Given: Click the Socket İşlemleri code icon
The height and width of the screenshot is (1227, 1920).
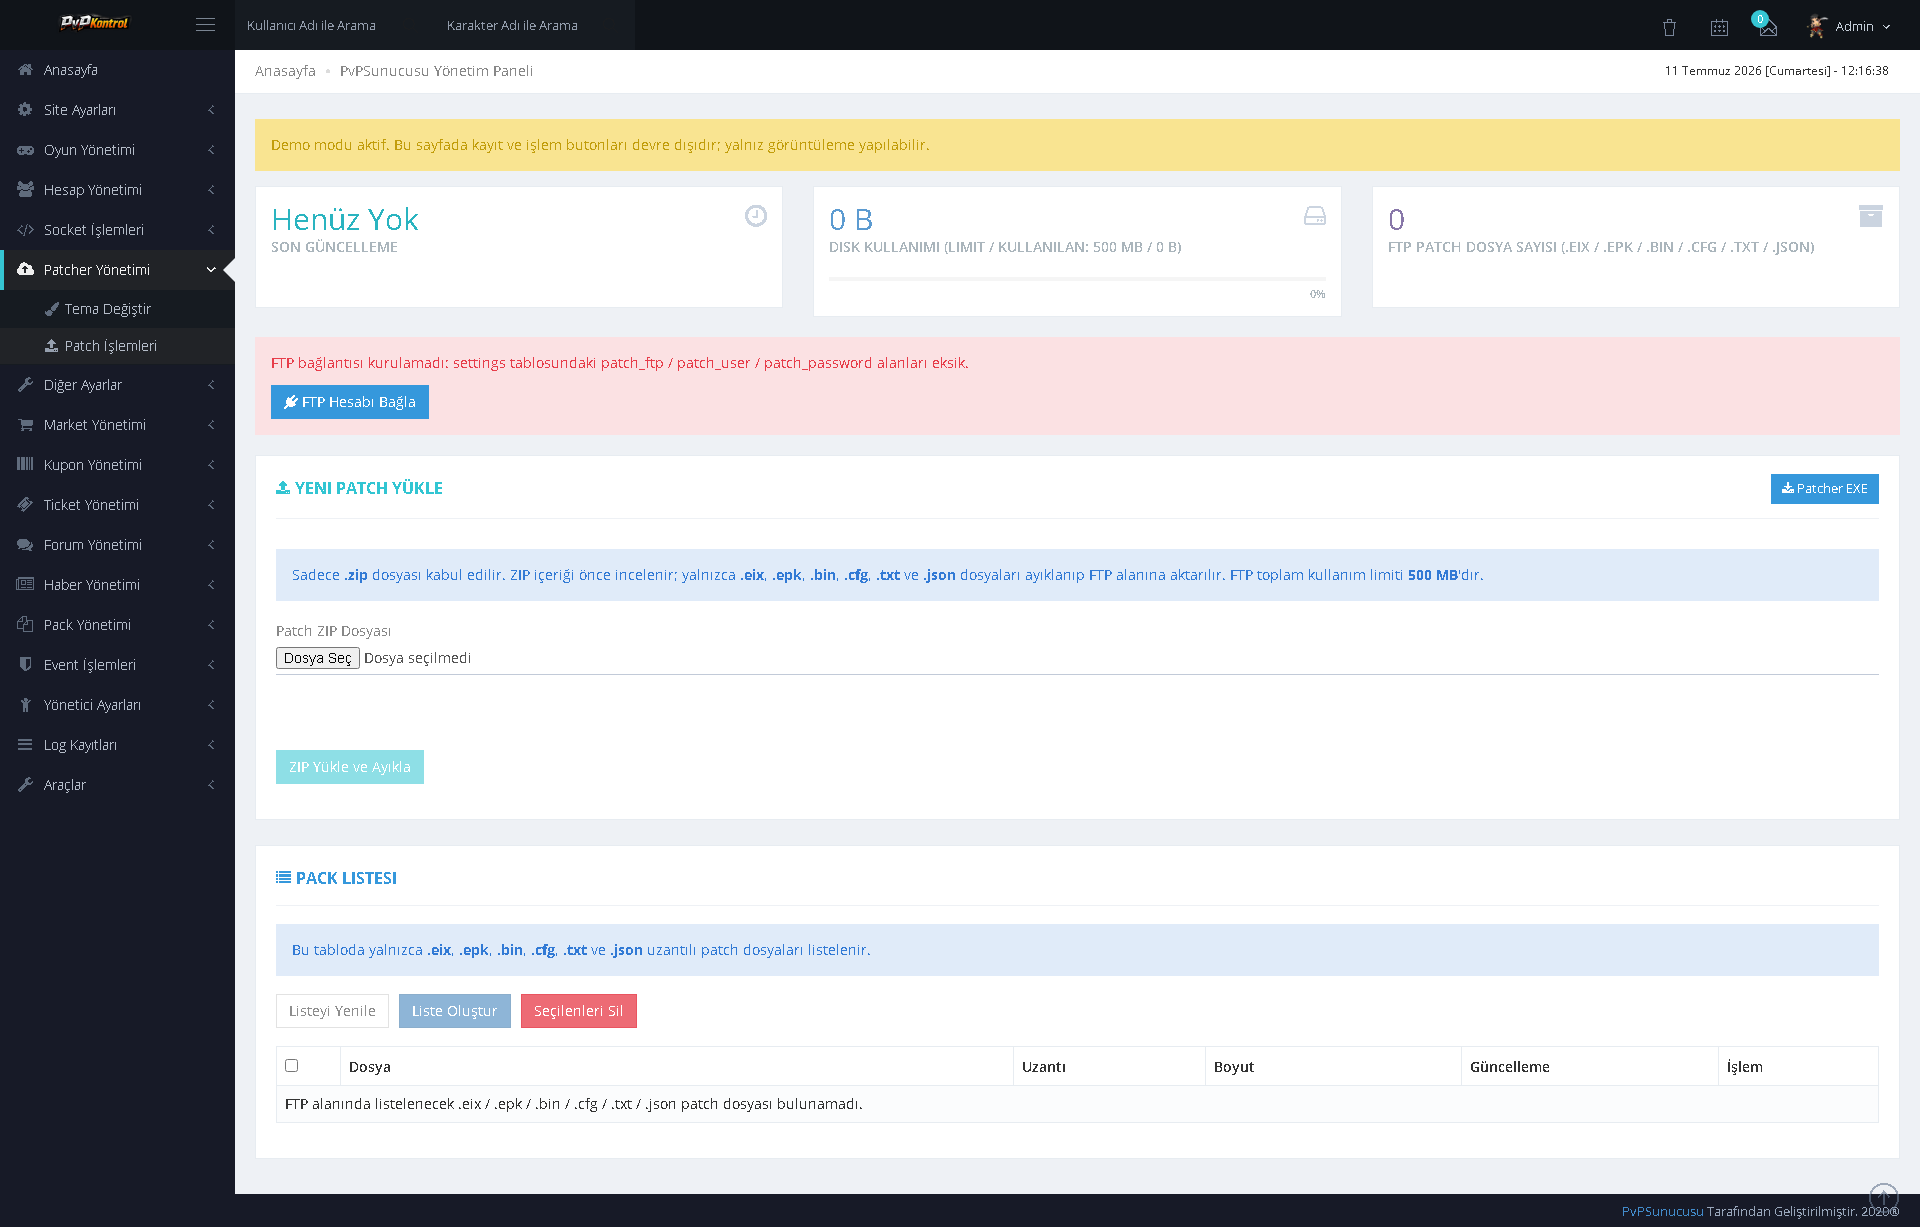Looking at the screenshot, I should [x=26, y=230].
